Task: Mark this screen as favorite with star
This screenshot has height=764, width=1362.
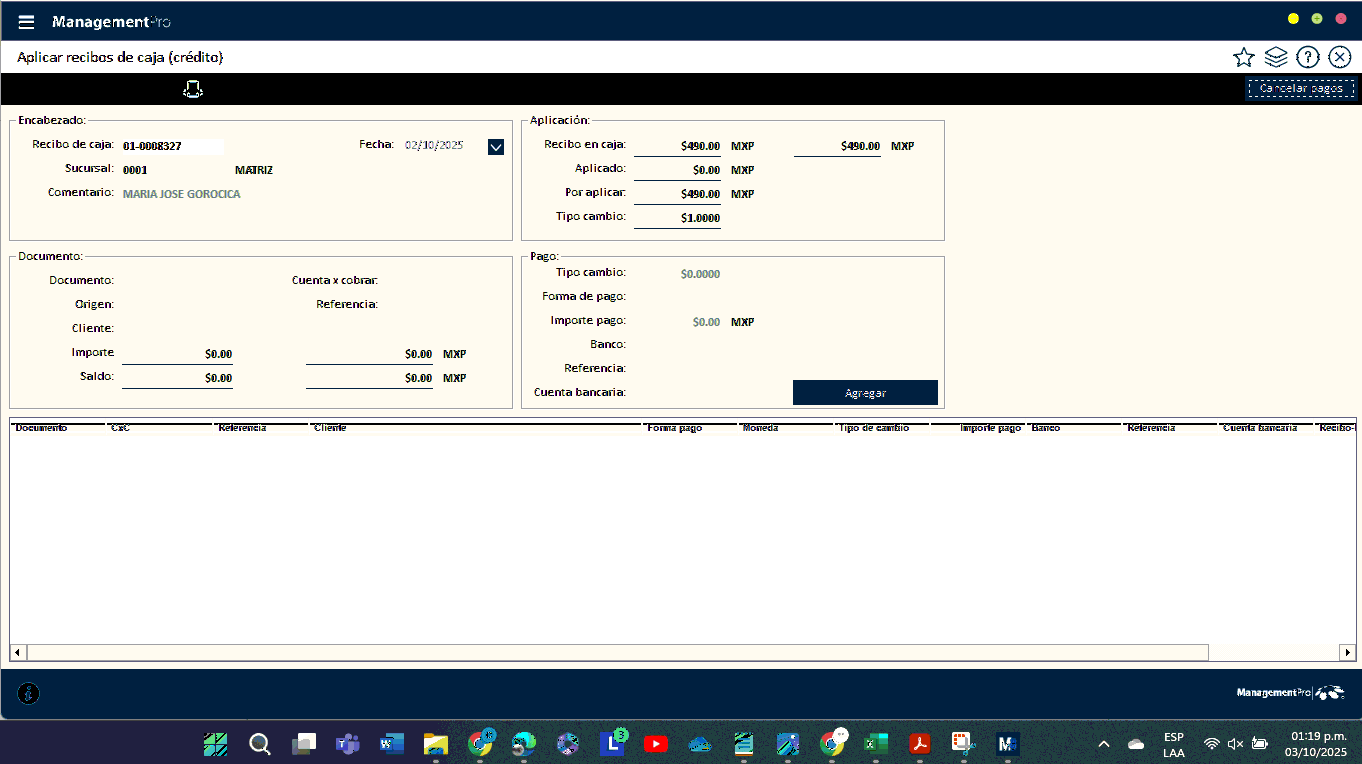Action: pyautogui.click(x=1243, y=57)
